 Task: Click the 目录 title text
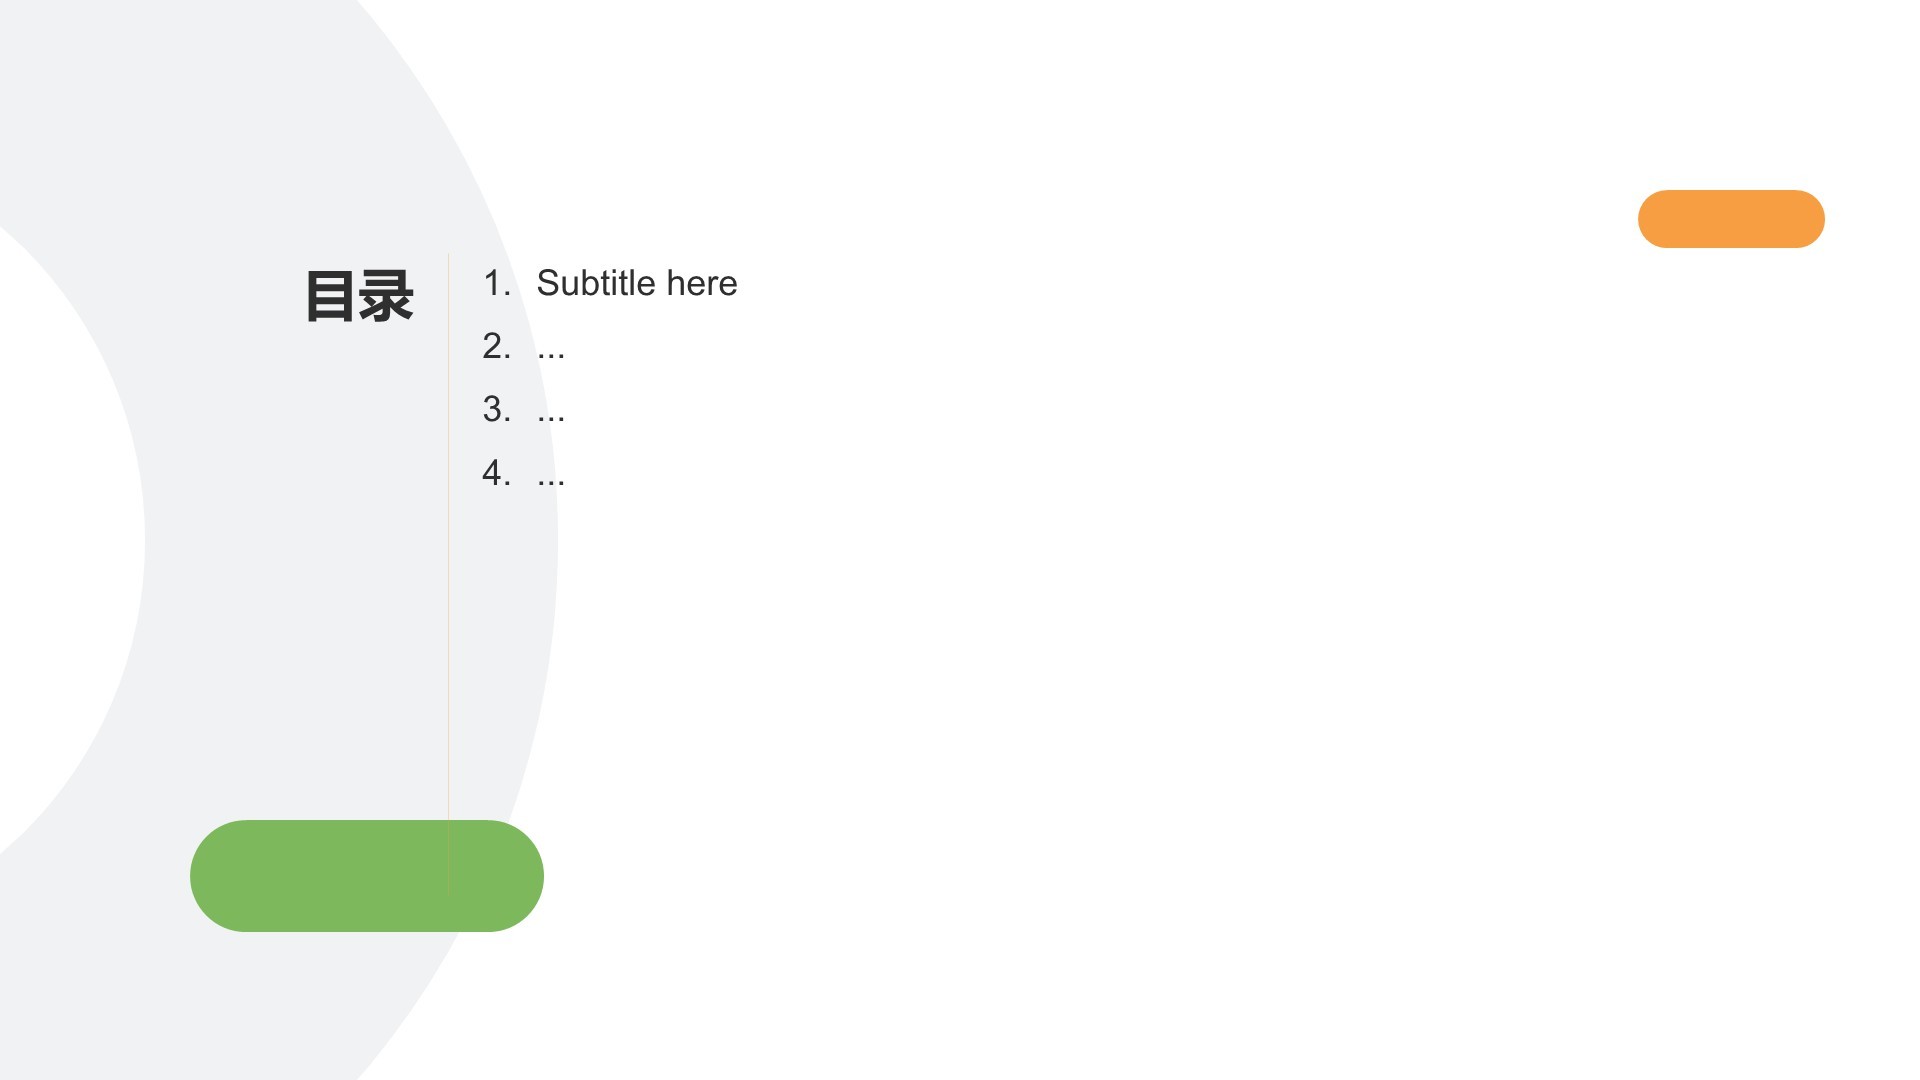tap(359, 296)
